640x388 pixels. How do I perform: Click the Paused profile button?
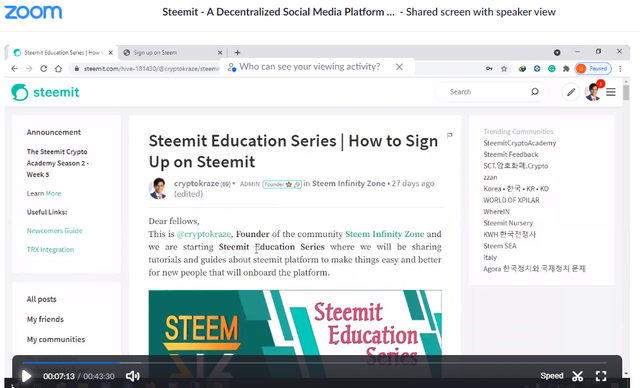(593, 69)
